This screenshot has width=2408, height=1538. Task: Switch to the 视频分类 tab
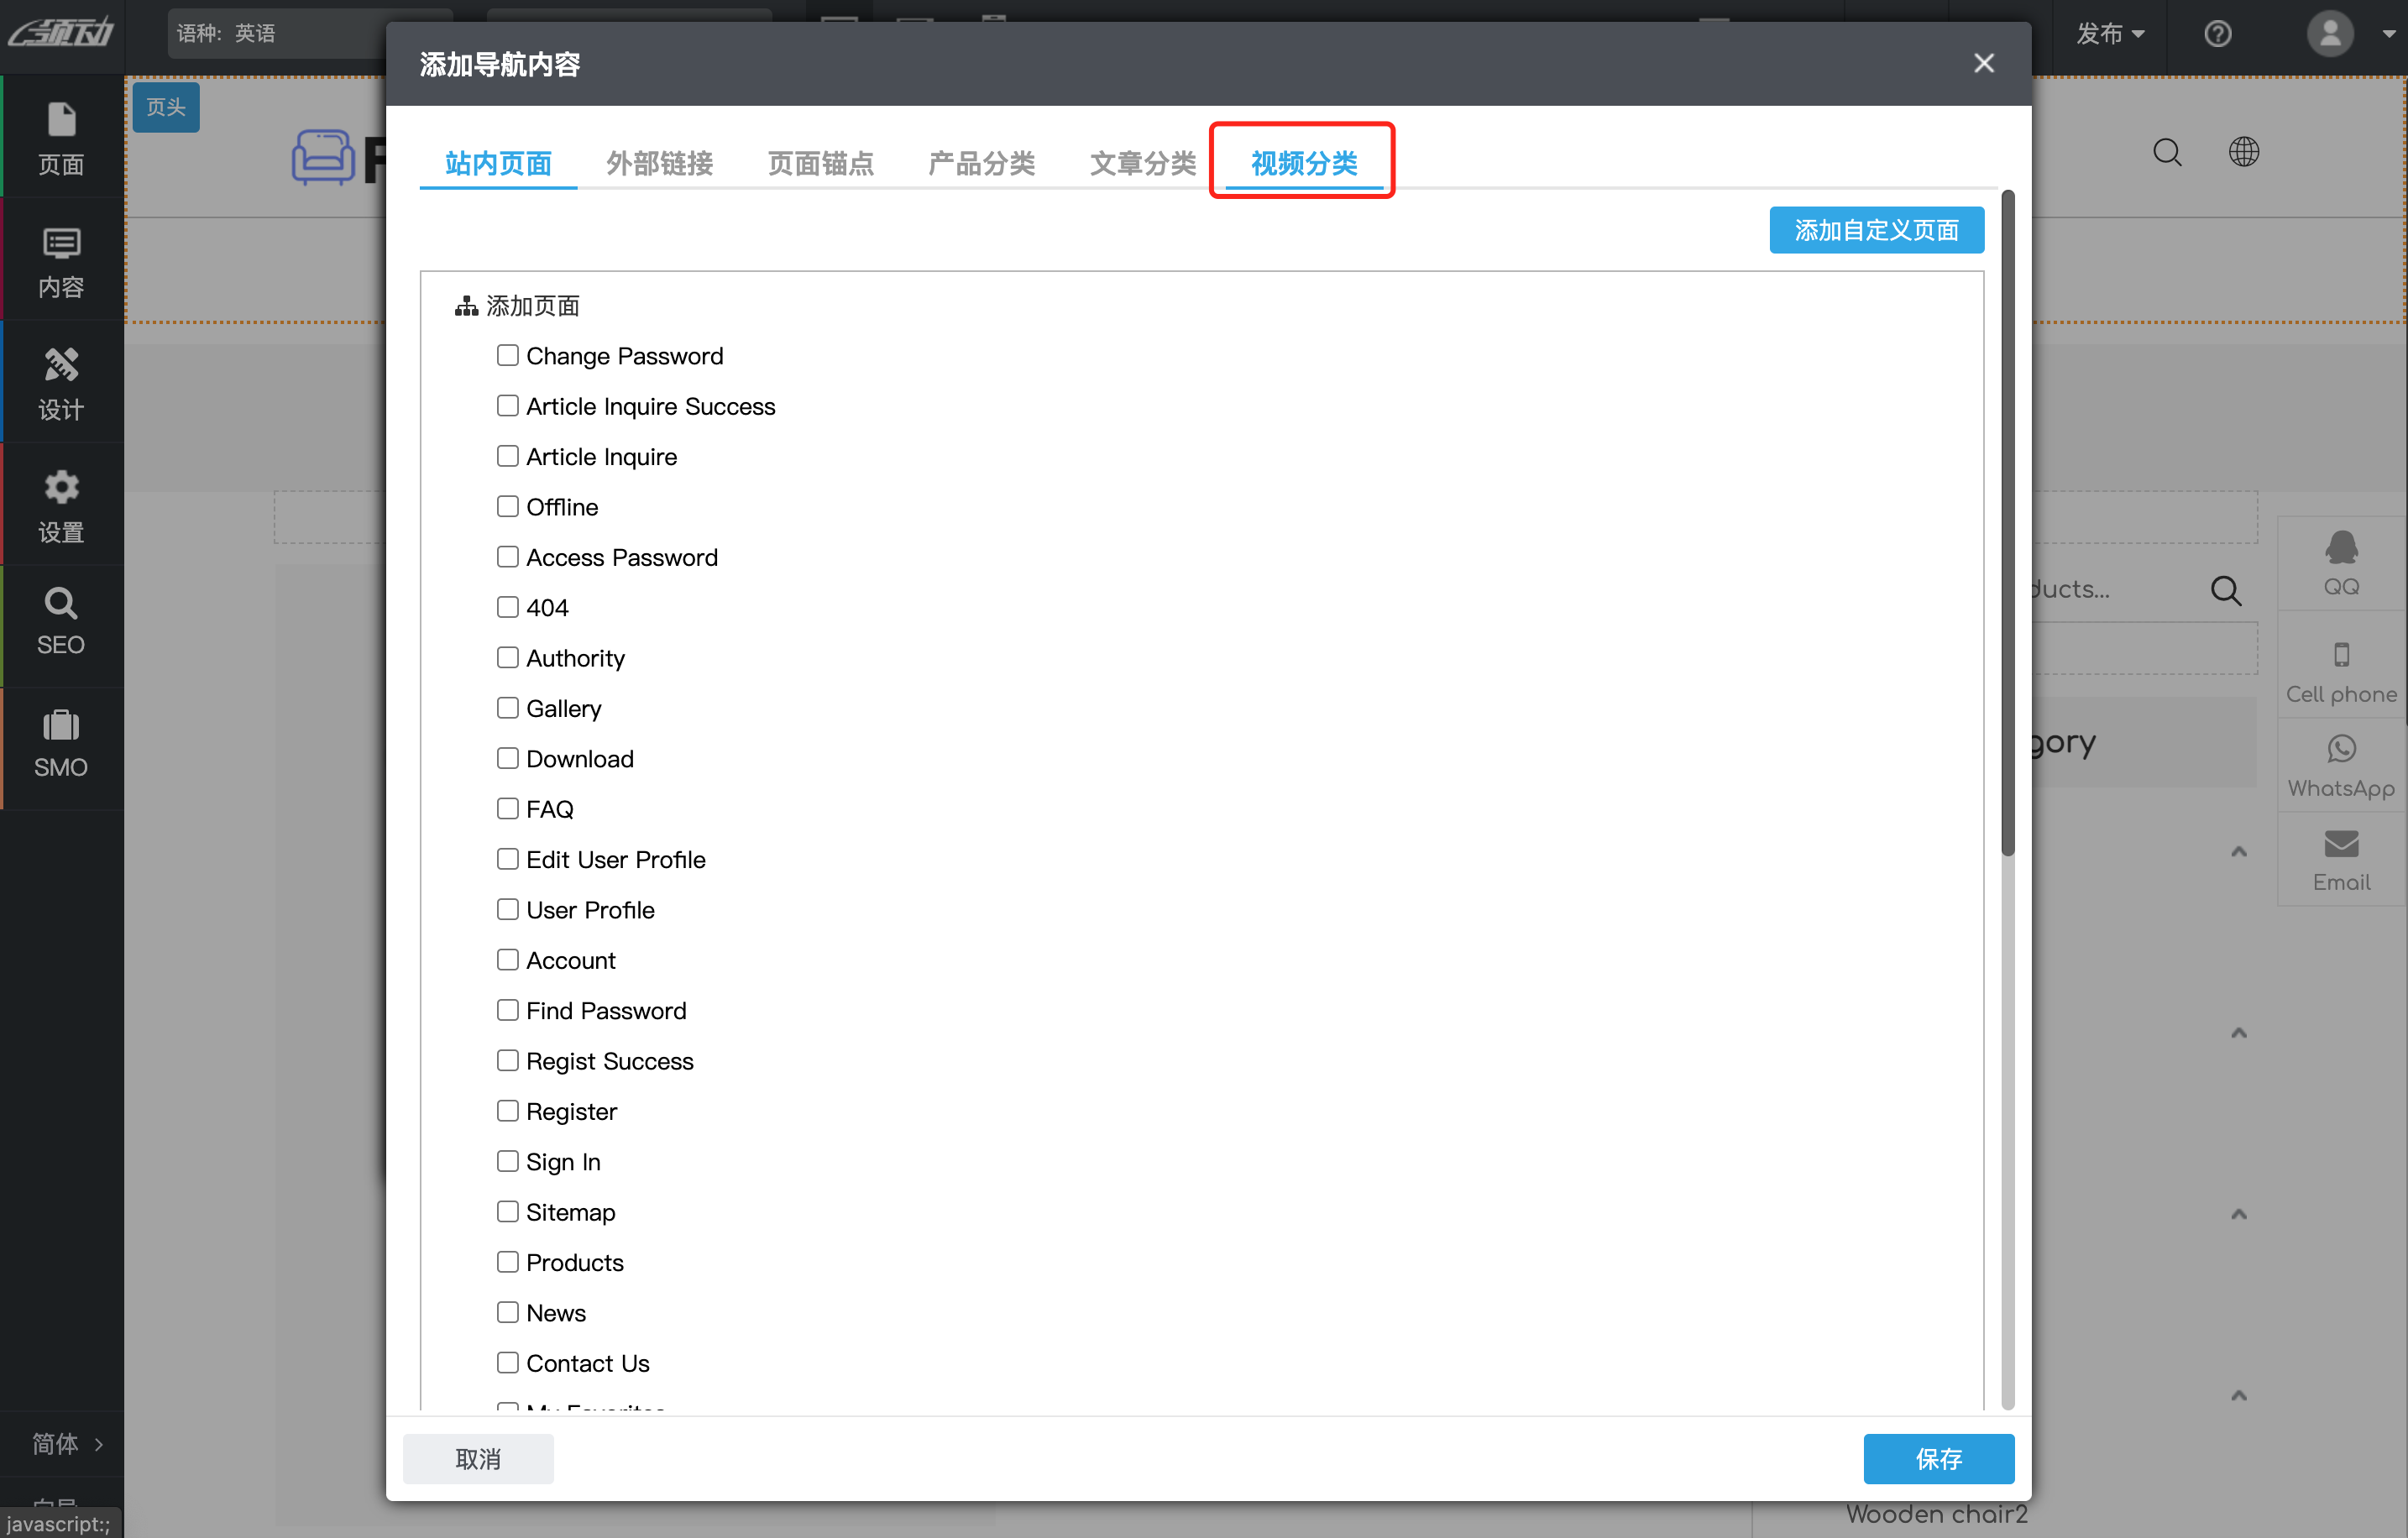click(1303, 163)
